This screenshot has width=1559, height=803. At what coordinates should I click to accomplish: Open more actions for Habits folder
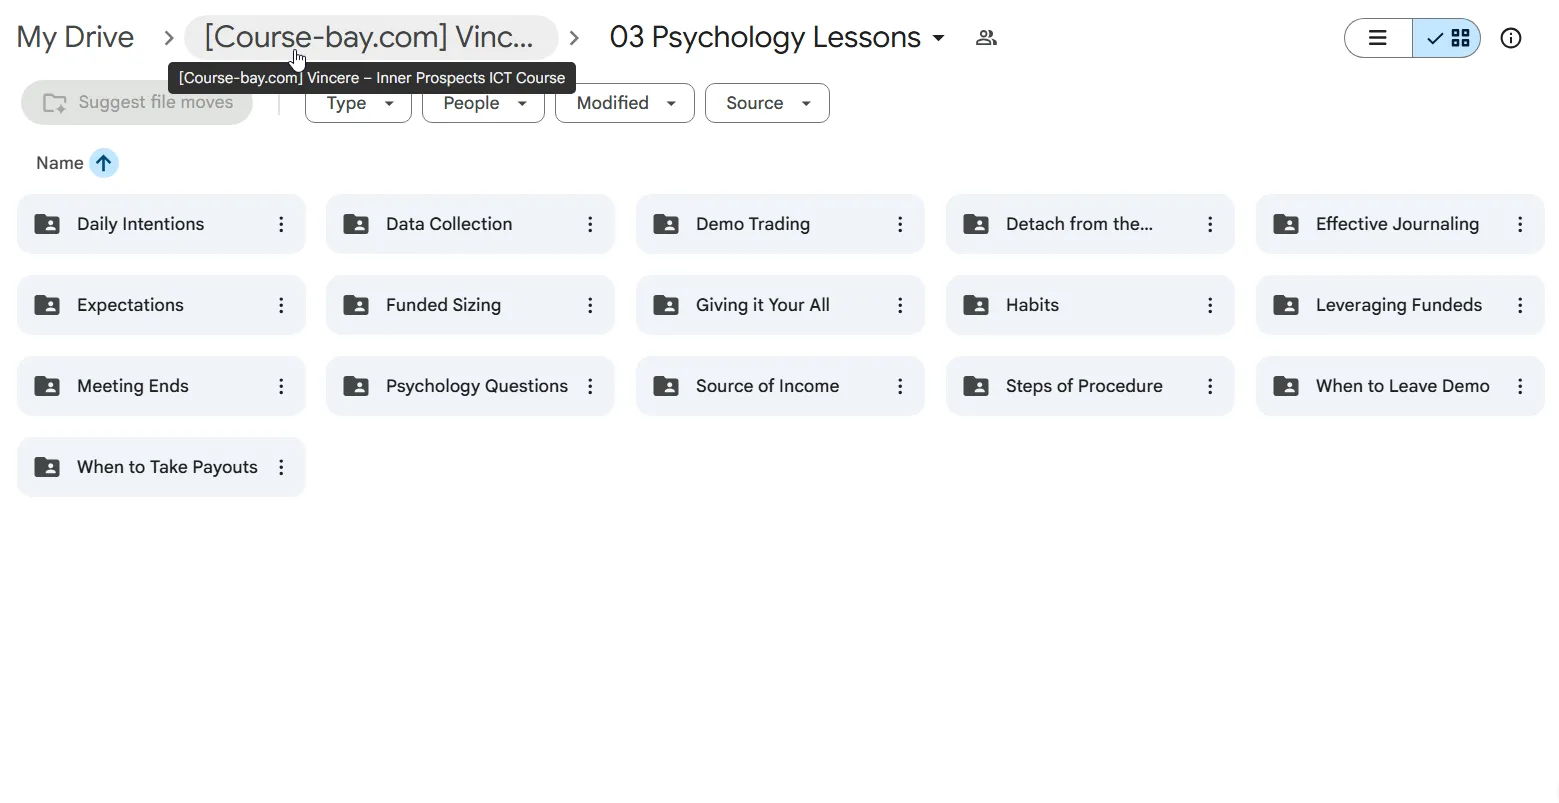1210,305
